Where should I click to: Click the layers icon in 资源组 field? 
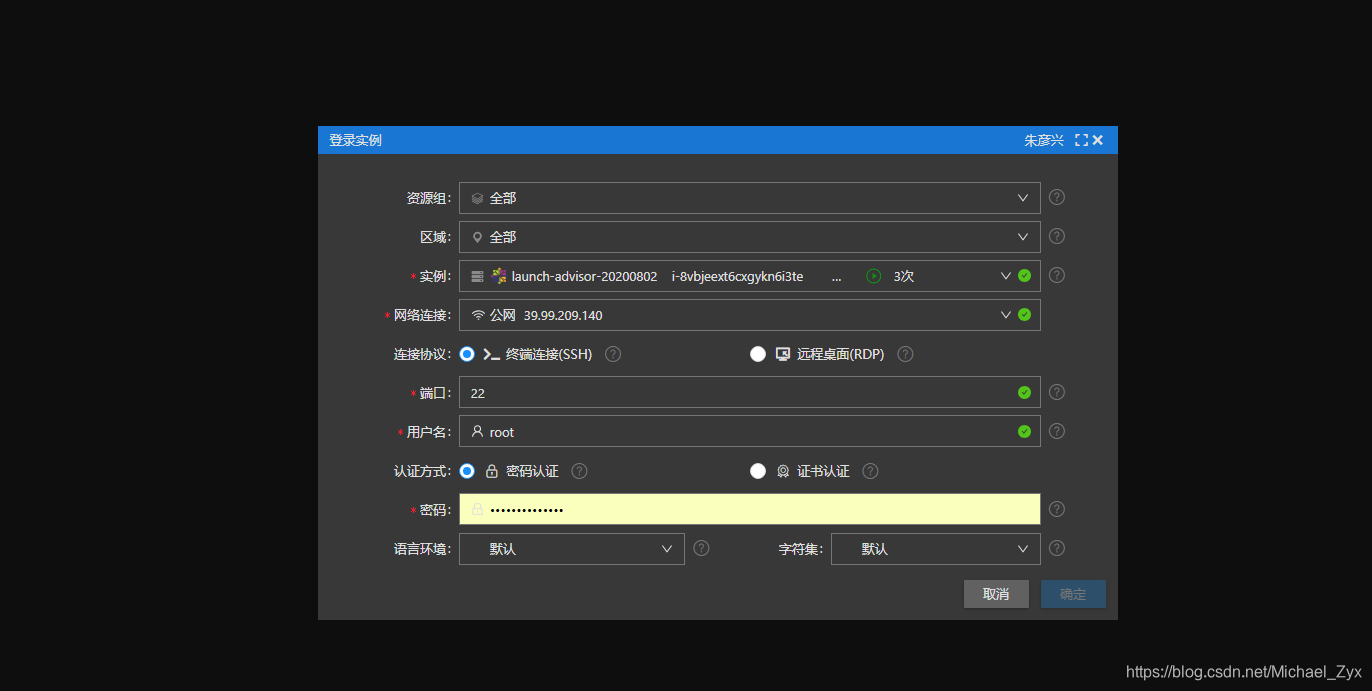pos(477,198)
